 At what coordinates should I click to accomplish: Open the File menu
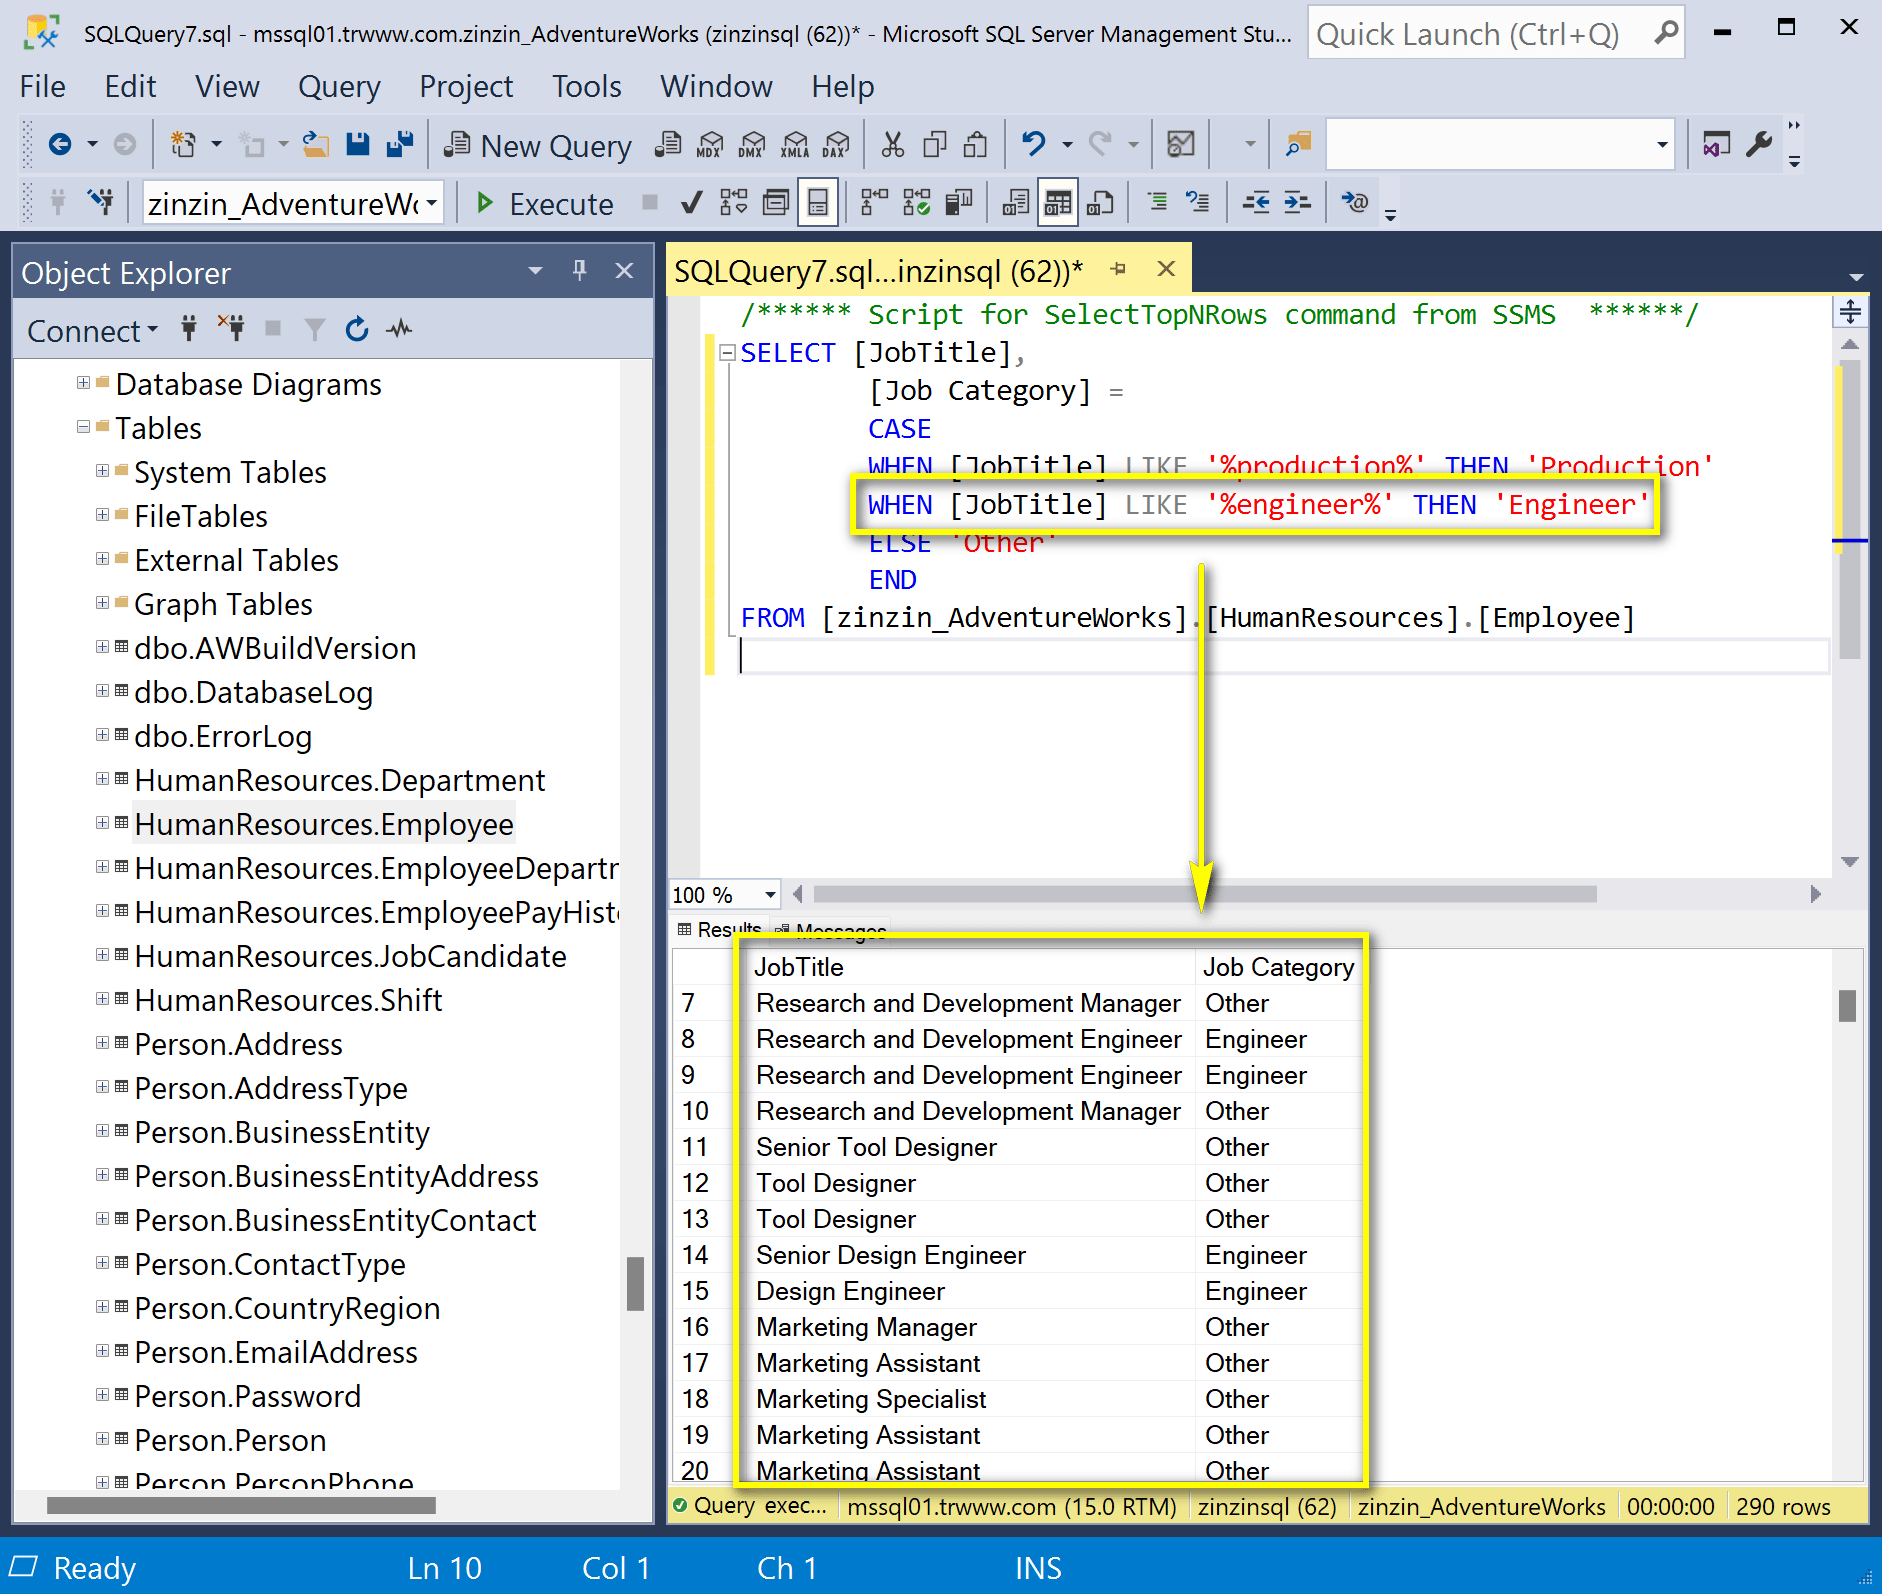coord(42,87)
